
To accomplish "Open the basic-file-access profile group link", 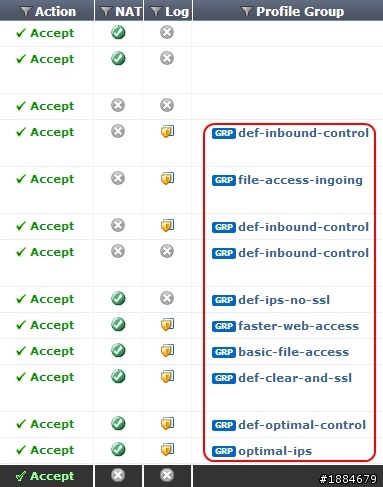I will tap(294, 352).
